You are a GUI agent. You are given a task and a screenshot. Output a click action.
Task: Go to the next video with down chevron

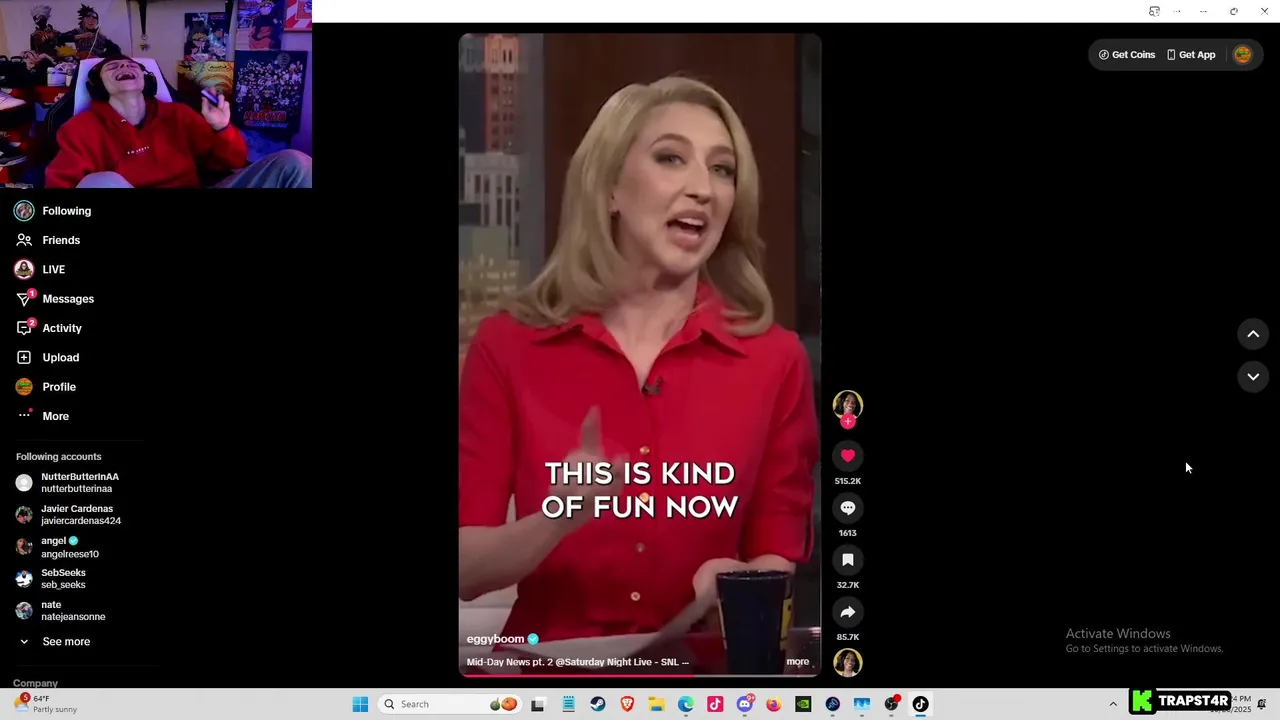point(1253,377)
